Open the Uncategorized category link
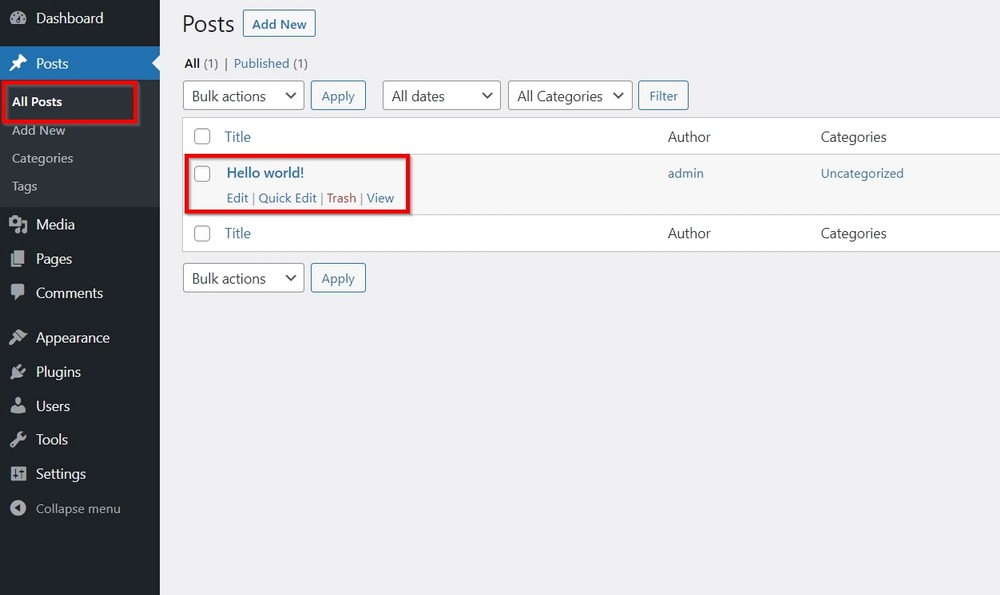Image resolution: width=1000 pixels, height=595 pixels. 862,173
